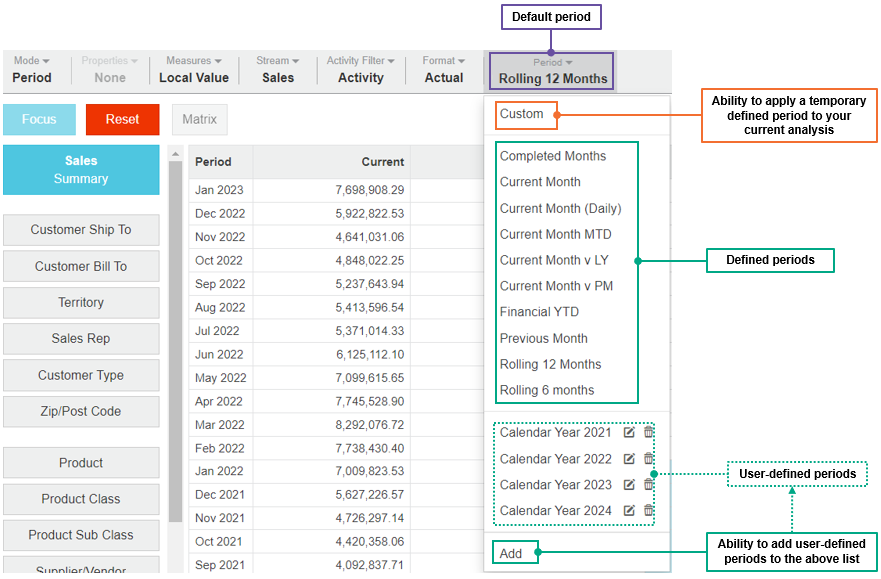Screen dimensions: 881x579
Task: Select Rolling 12 Months in the list
Action: click(x=550, y=364)
